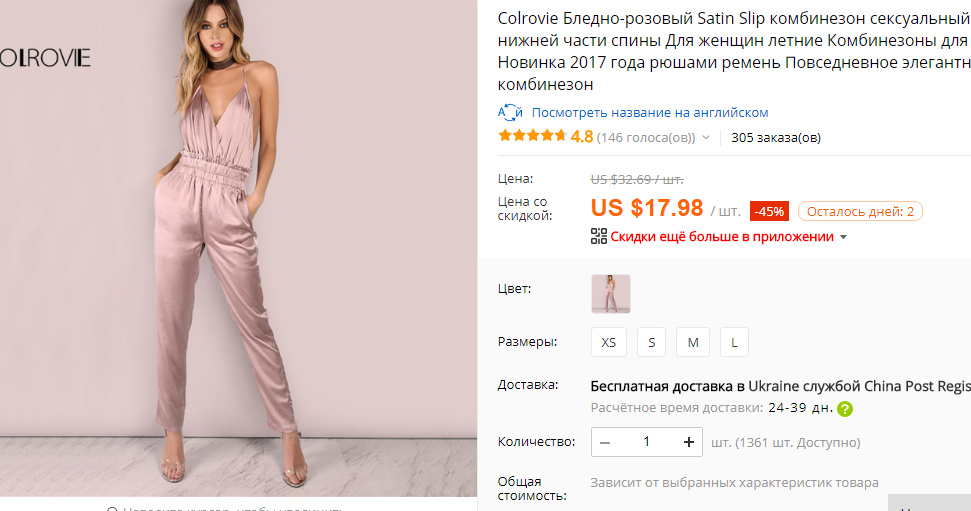Open "Посмотреть название на английском" link
Viewport: 971px width, 511px height.
click(650, 113)
